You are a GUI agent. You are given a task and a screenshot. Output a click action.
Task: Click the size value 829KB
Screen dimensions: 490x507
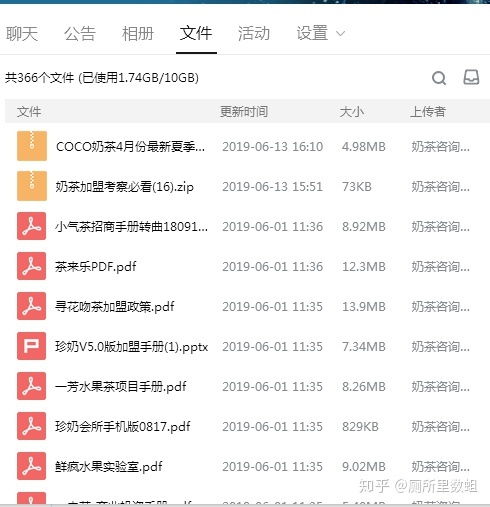(x=360, y=427)
